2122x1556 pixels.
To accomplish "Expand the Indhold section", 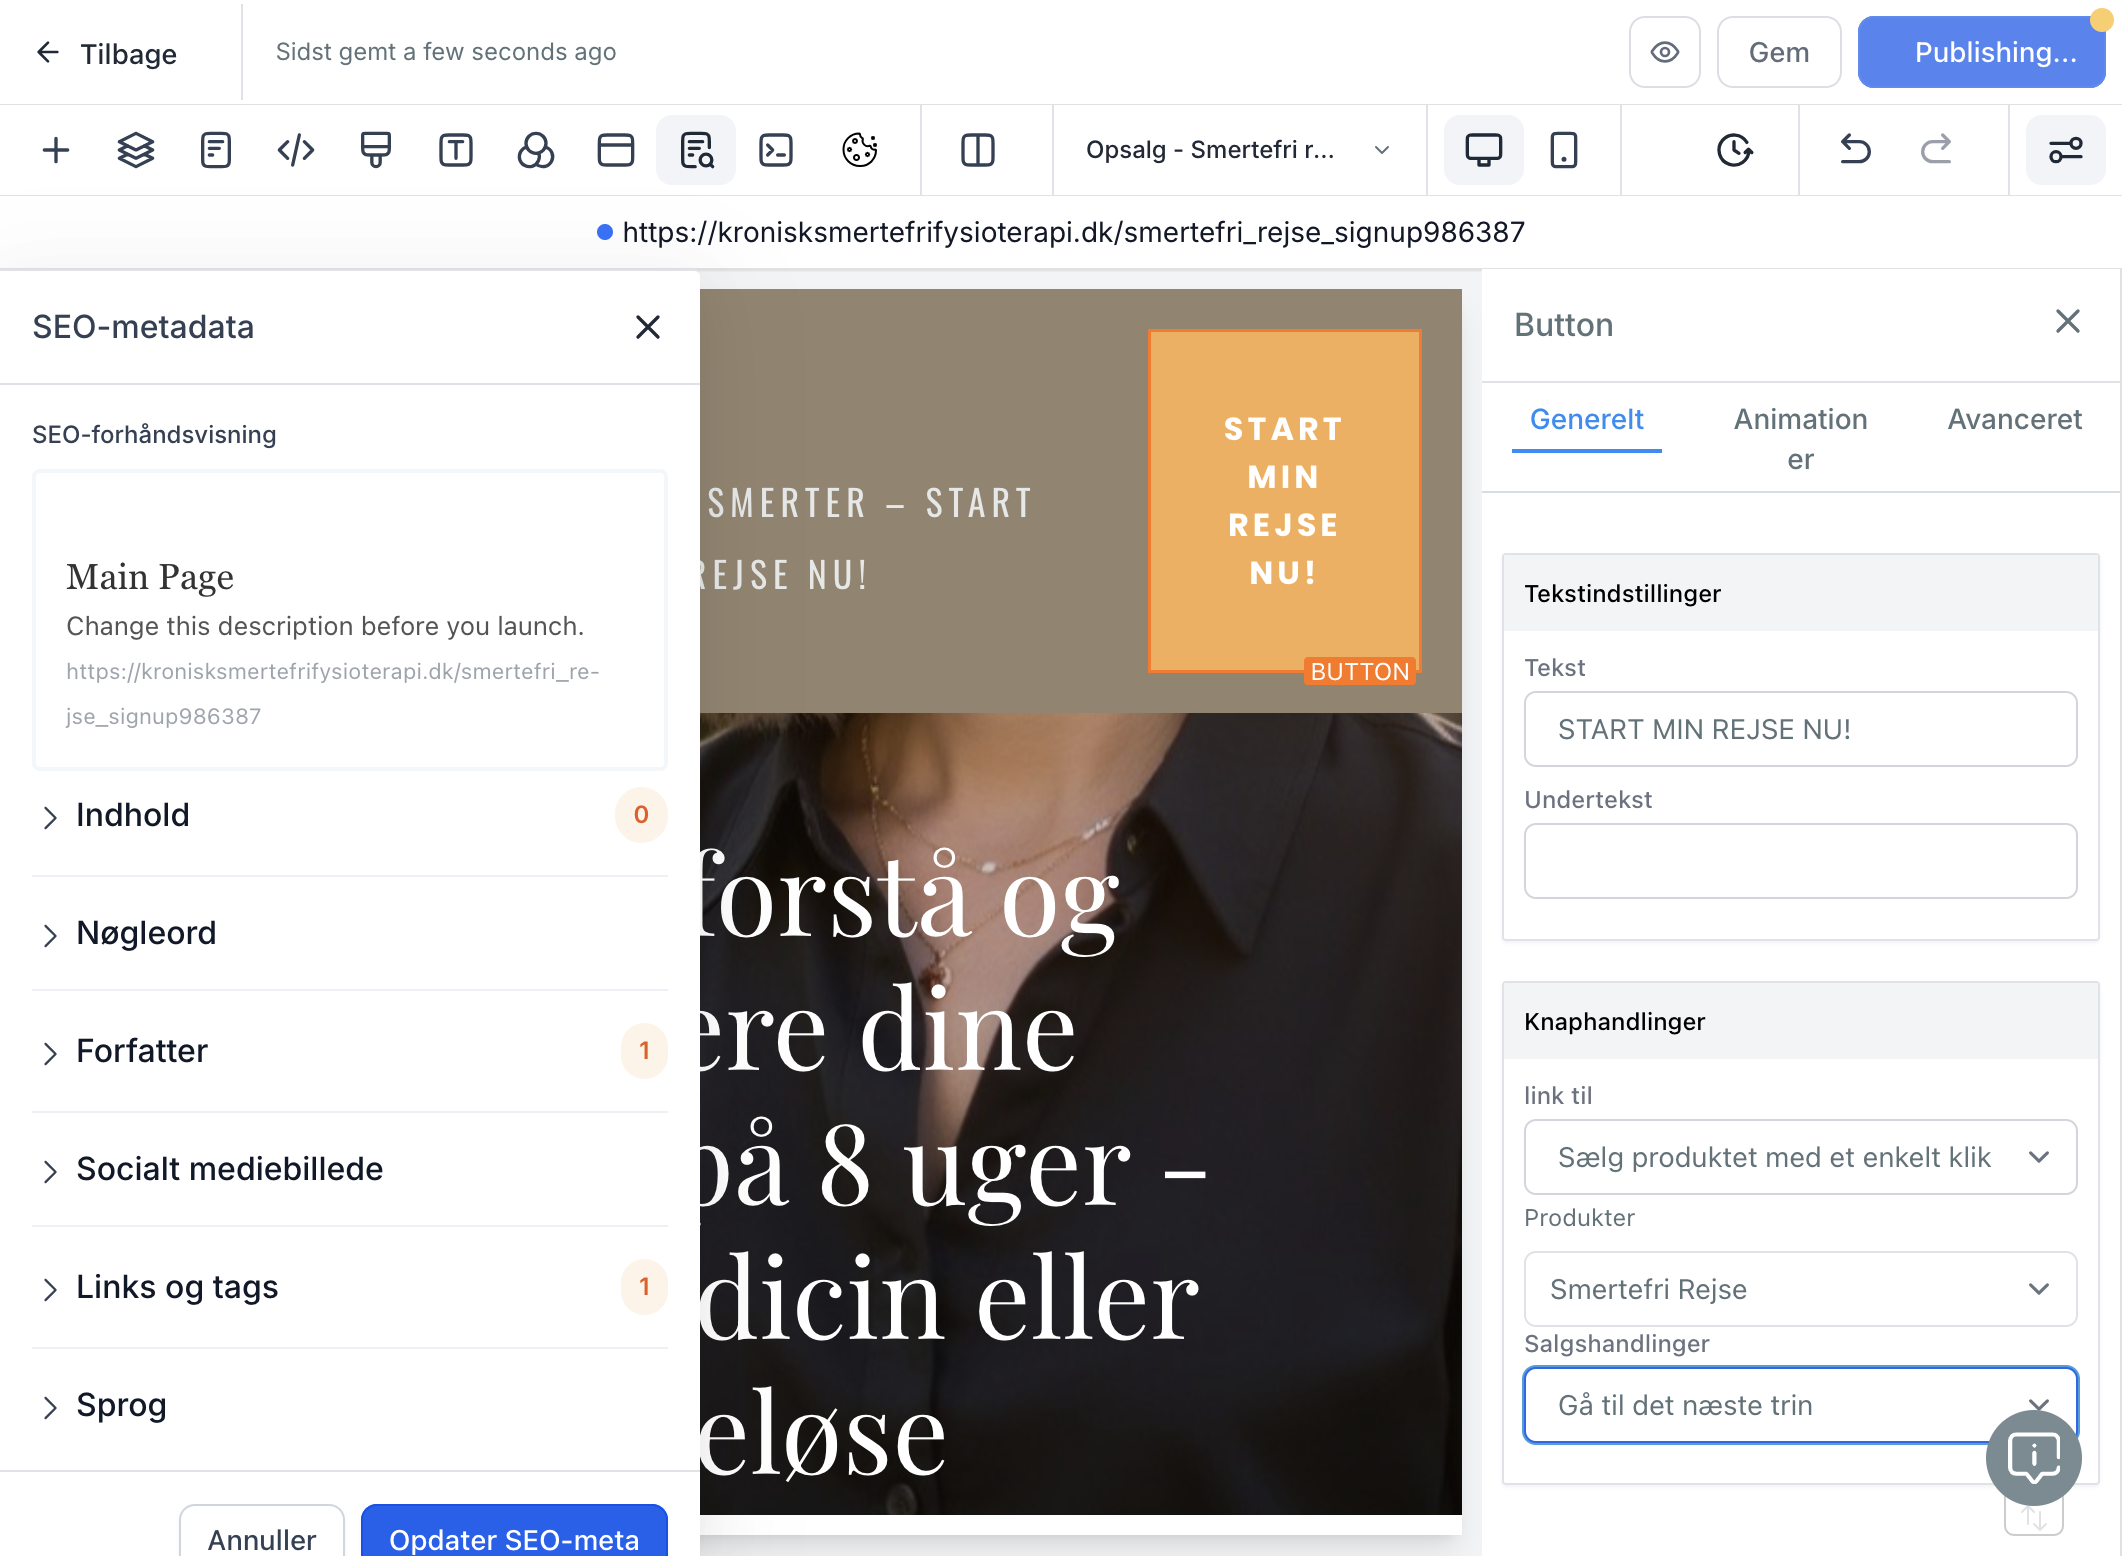I will [x=350, y=815].
